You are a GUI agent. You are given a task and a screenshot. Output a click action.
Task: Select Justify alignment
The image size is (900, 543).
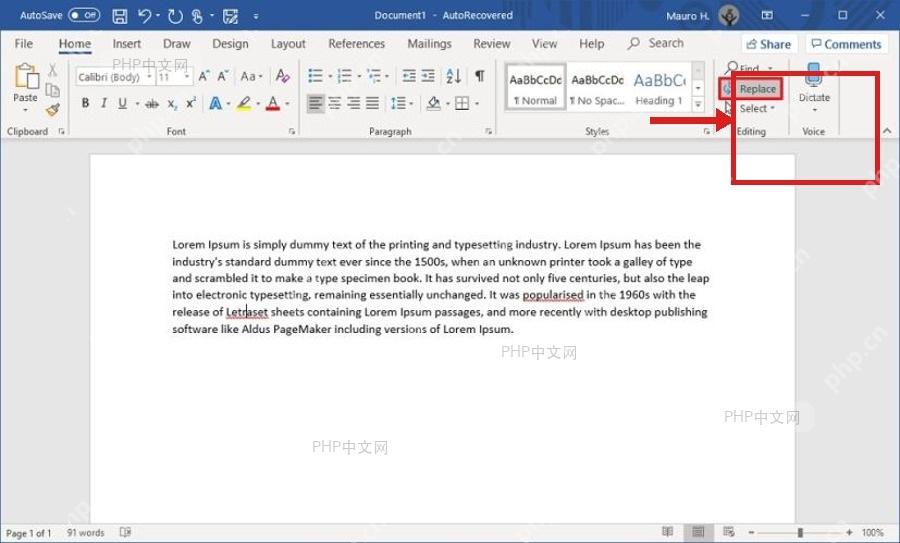373,103
